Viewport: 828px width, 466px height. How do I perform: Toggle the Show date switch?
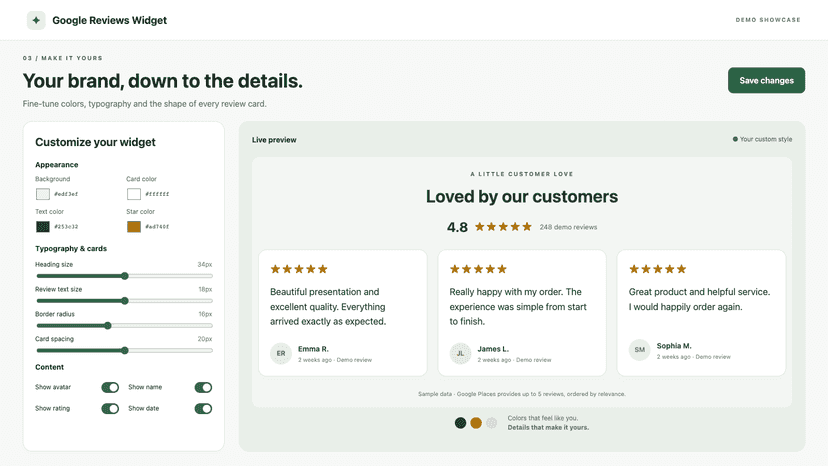click(203, 408)
